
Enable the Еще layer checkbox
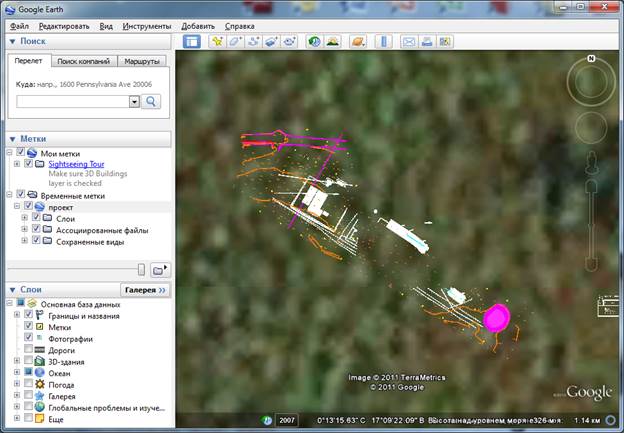(28, 418)
